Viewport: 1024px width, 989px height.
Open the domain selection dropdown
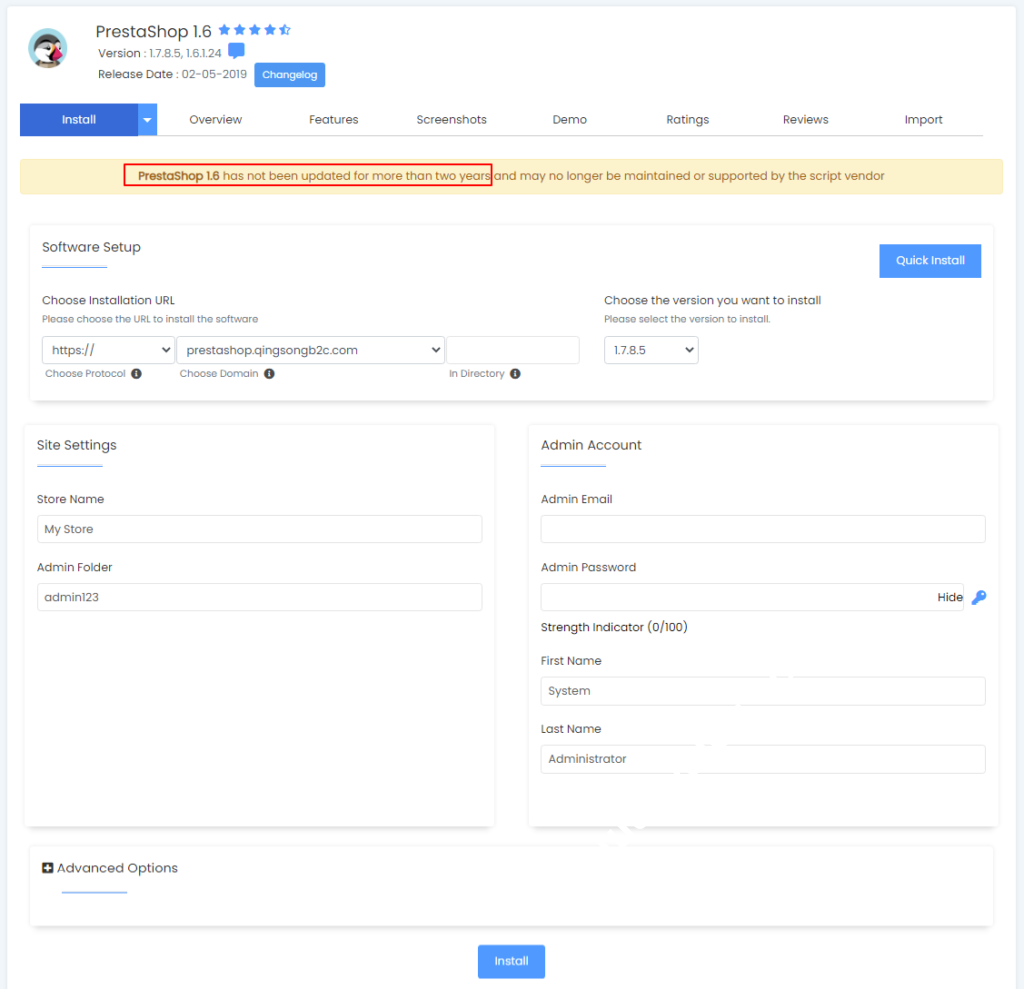coord(310,350)
